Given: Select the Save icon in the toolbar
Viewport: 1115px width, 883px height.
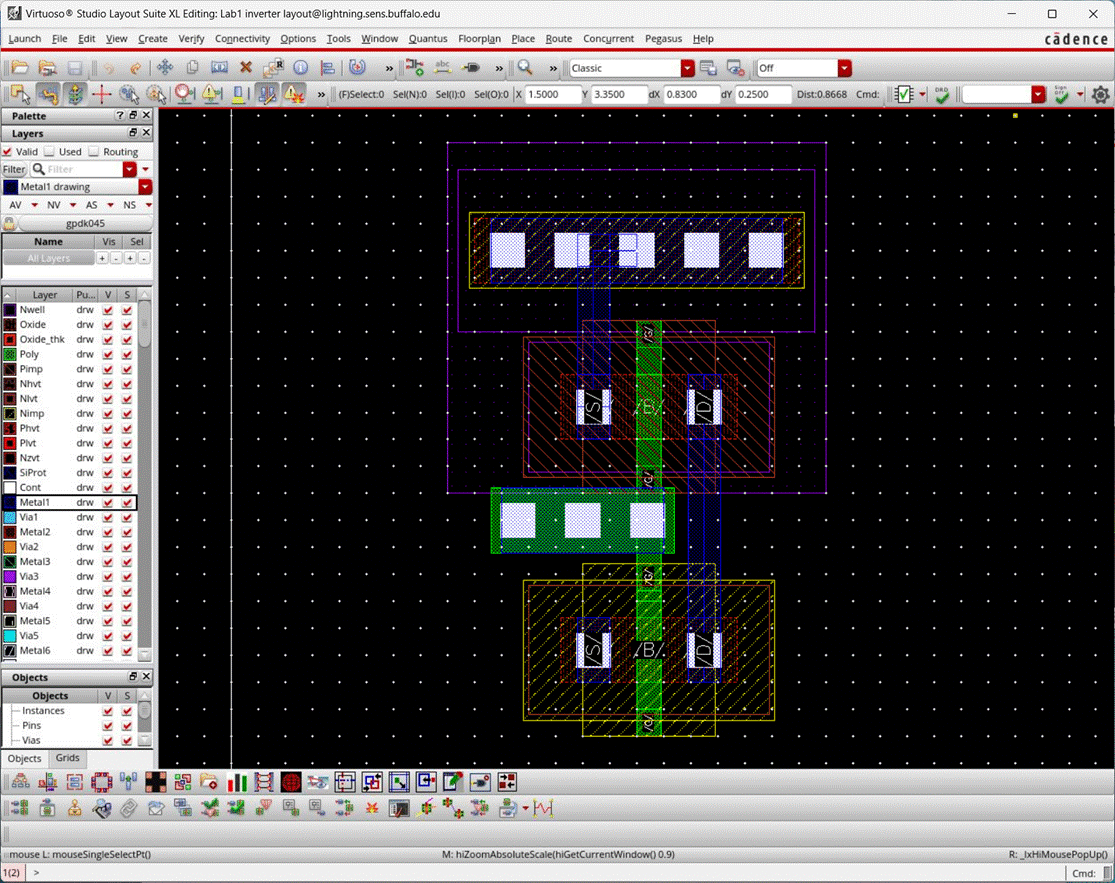Looking at the screenshot, I should (74, 67).
